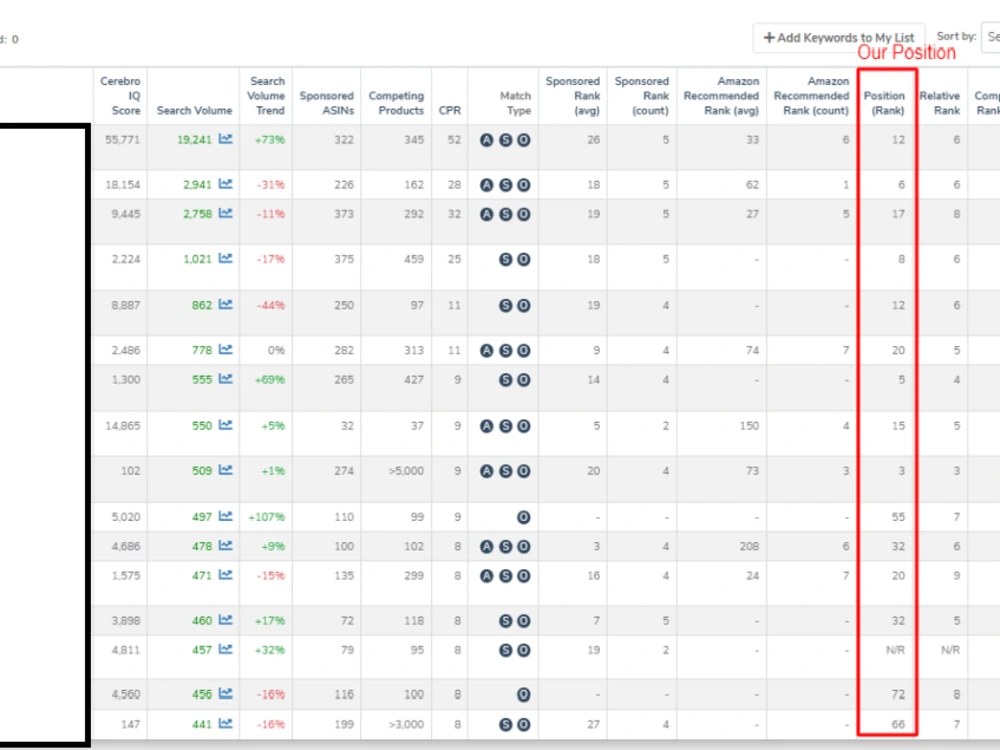
Task: Click the -44% search volume trend cell
Action: click(x=271, y=305)
